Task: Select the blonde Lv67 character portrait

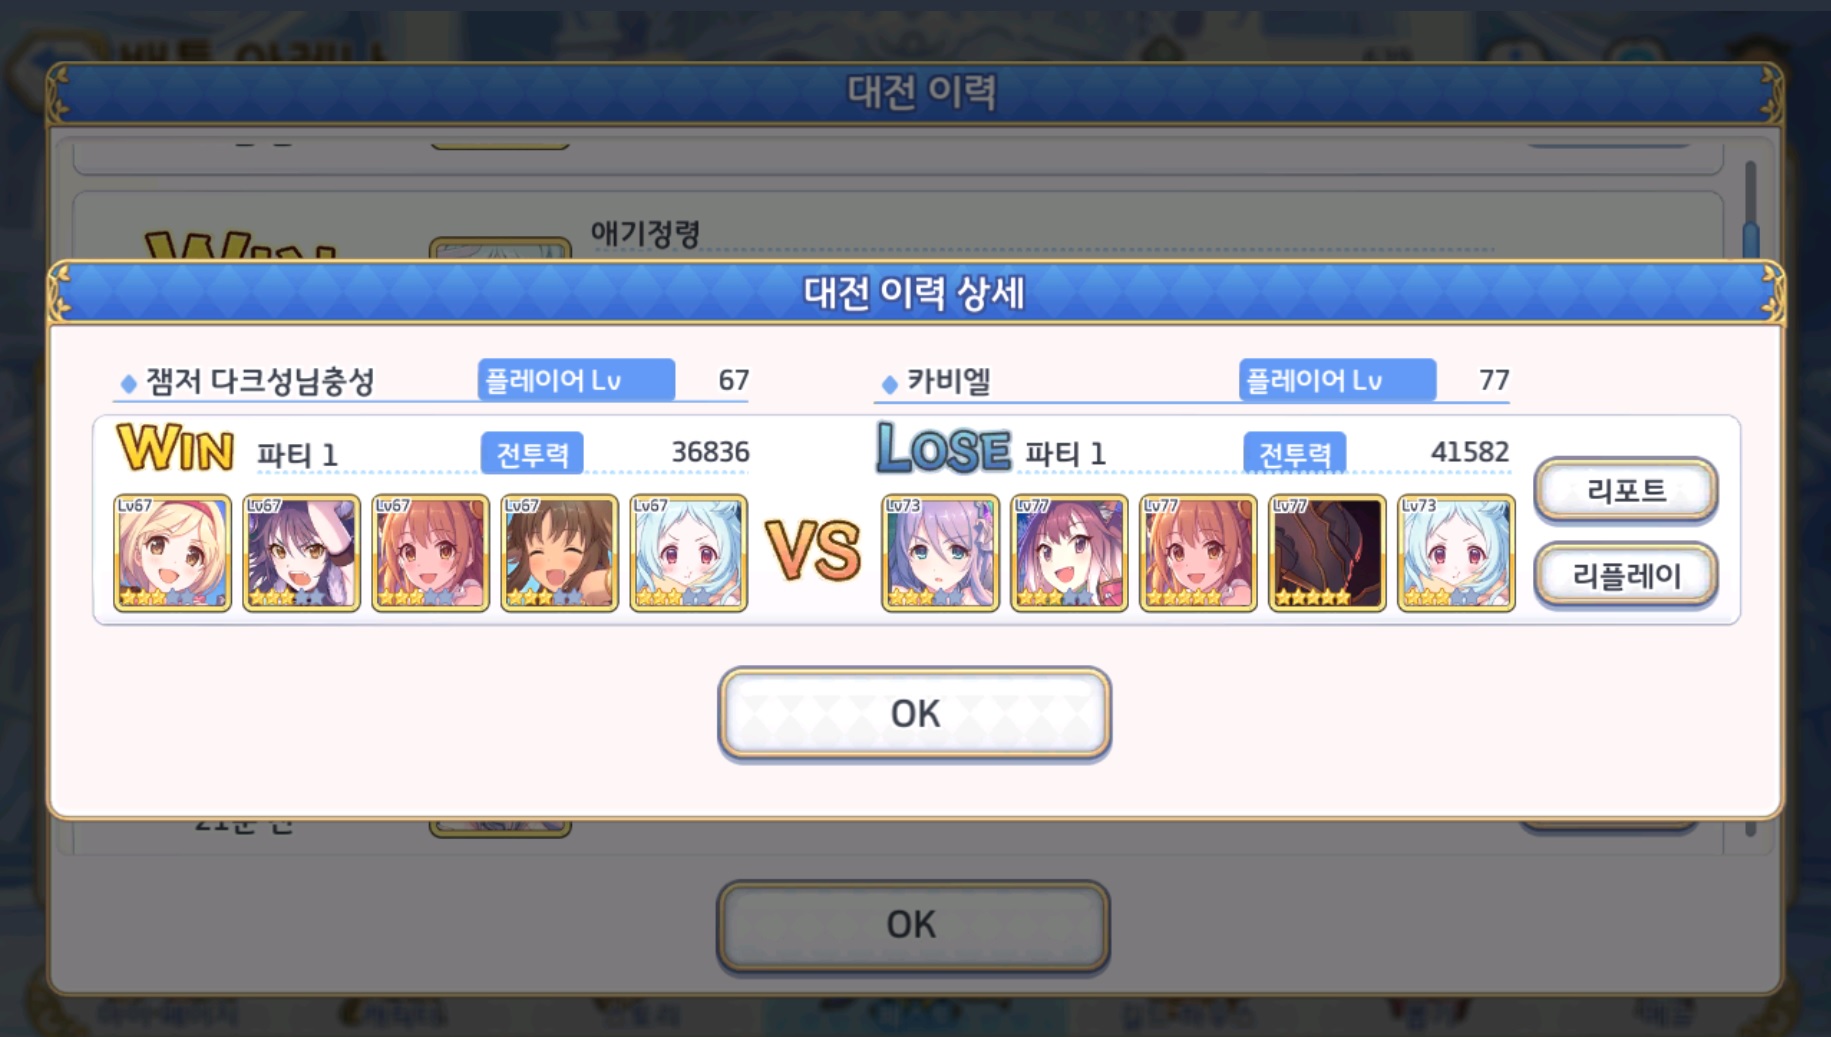Action: click(x=172, y=552)
